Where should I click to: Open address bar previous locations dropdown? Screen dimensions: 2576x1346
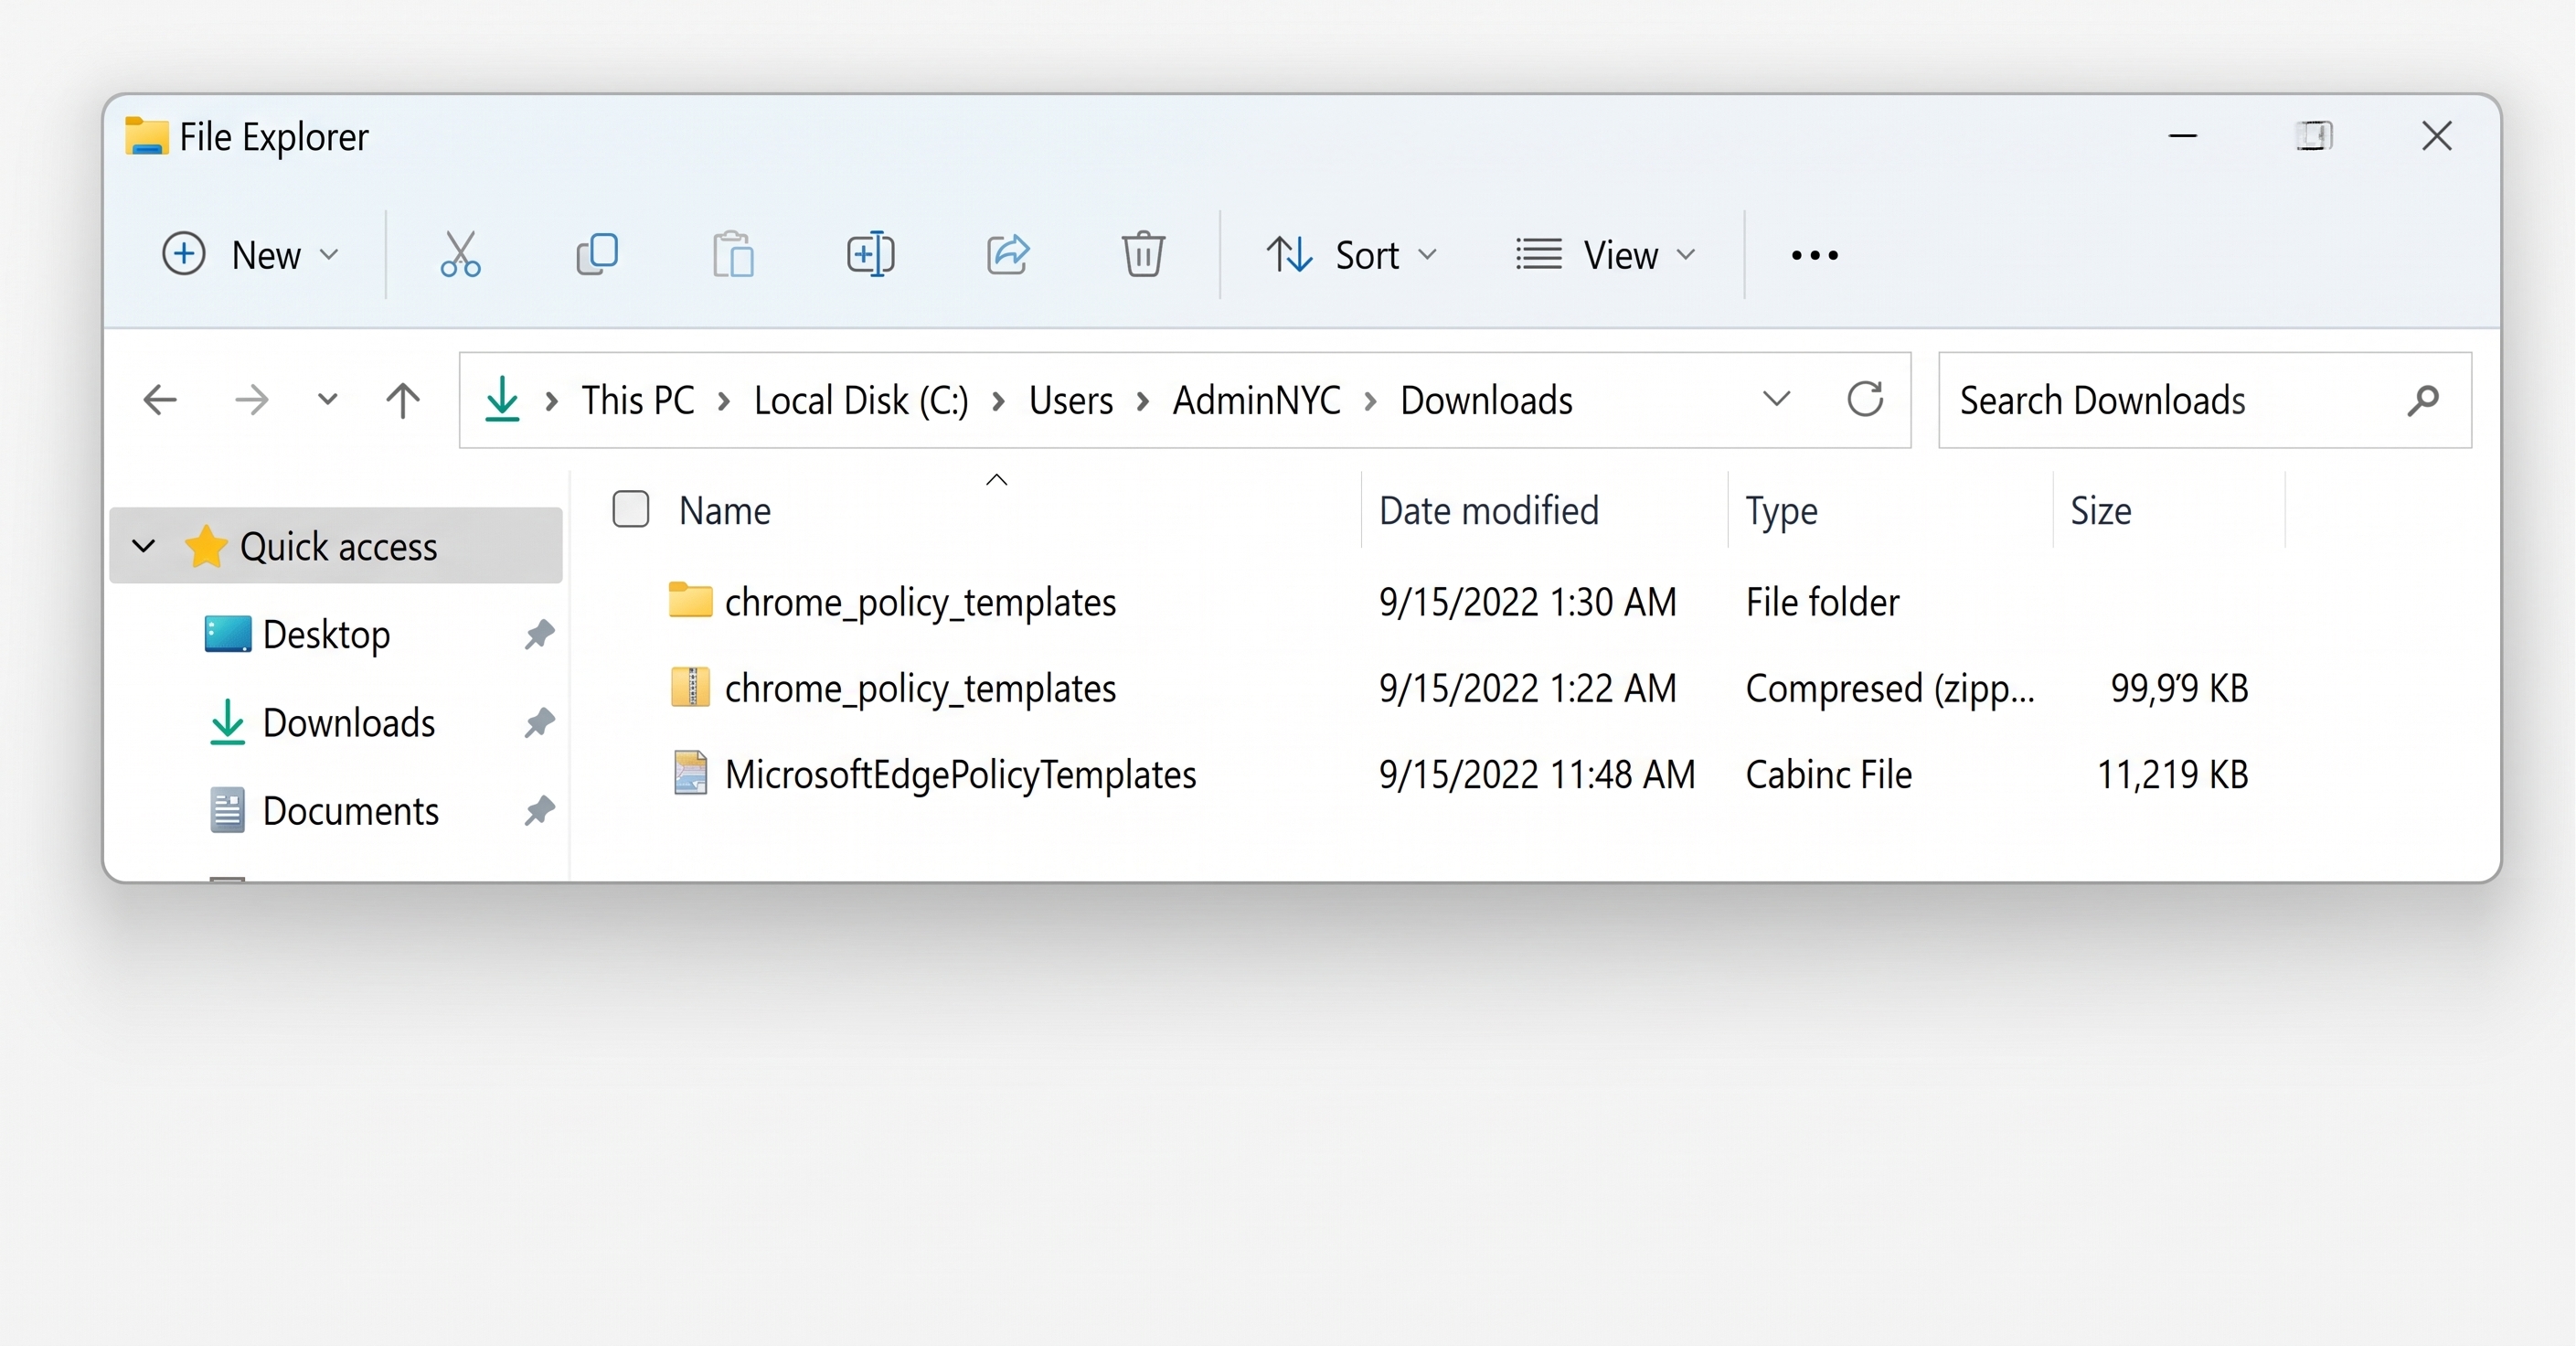(x=1776, y=399)
